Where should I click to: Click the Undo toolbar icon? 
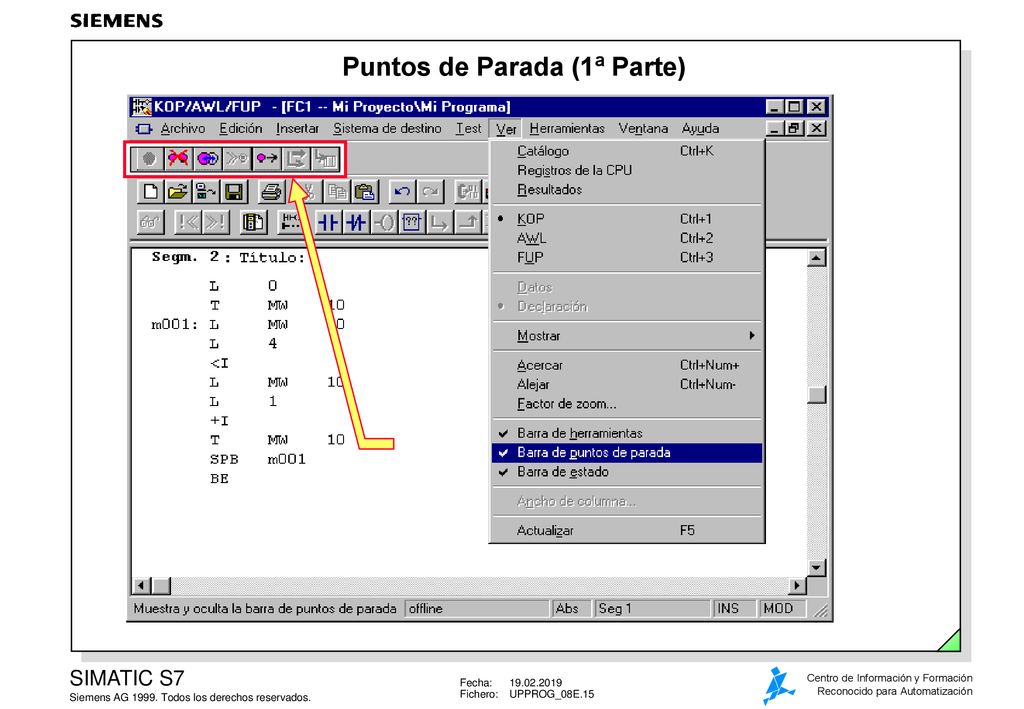point(402,191)
